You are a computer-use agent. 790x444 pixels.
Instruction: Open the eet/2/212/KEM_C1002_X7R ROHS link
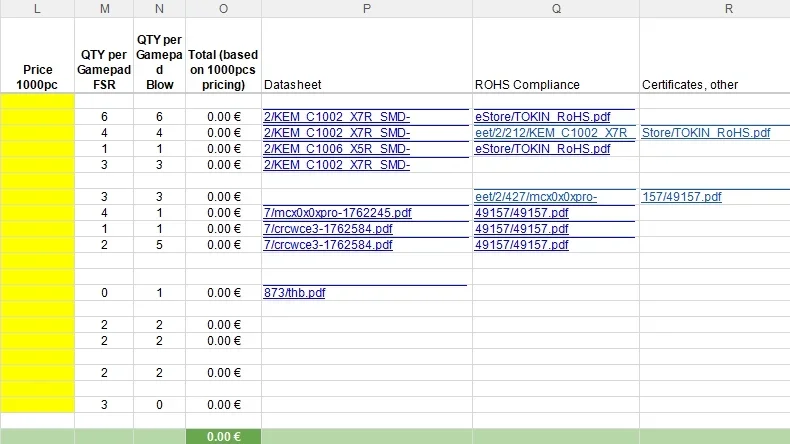[551, 133]
